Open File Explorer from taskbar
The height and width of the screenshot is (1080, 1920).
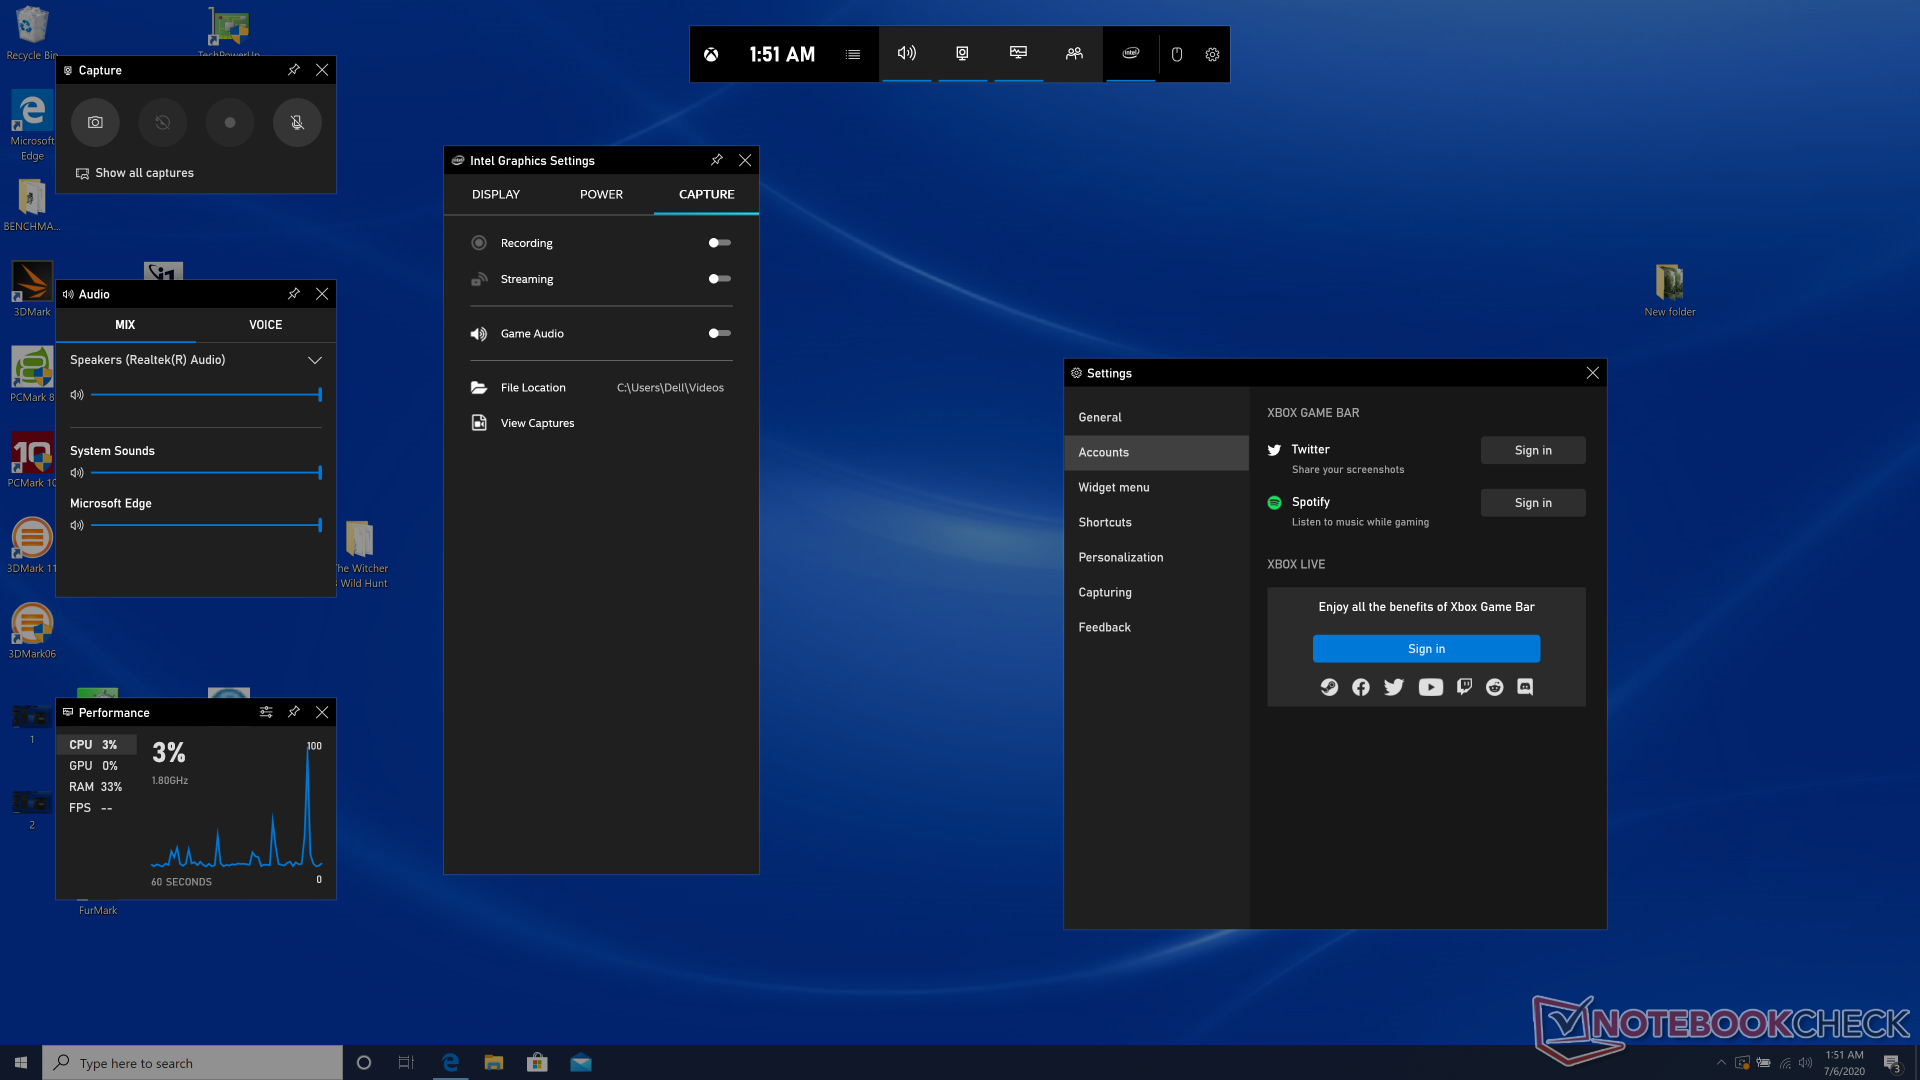(x=494, y=1063)
